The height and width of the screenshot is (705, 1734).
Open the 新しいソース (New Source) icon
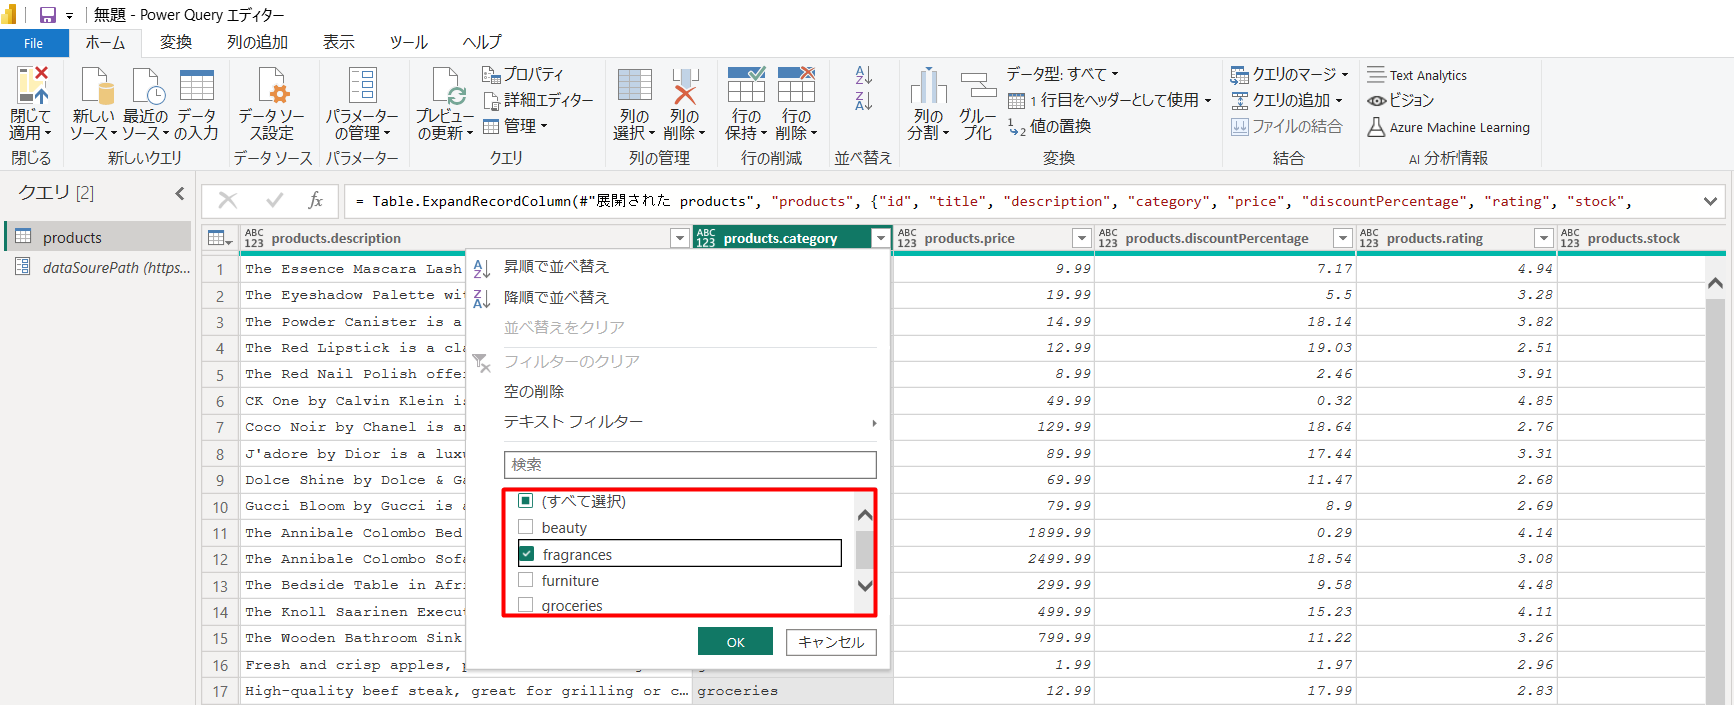[94, 87]
